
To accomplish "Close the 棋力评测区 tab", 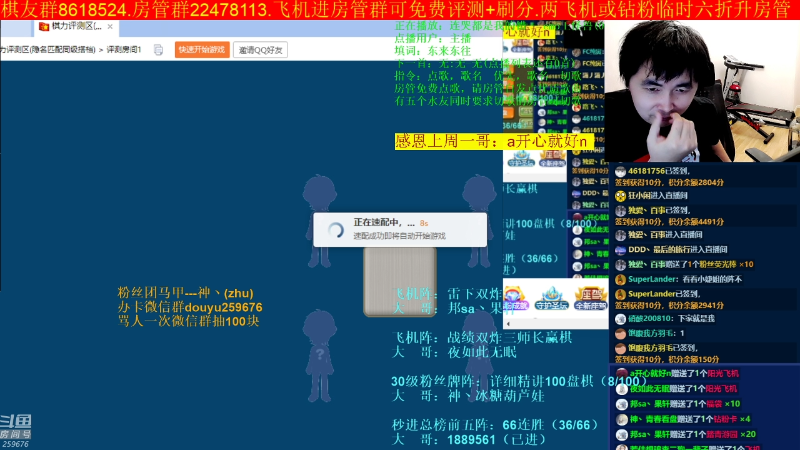I will click(x=110, y=26).
